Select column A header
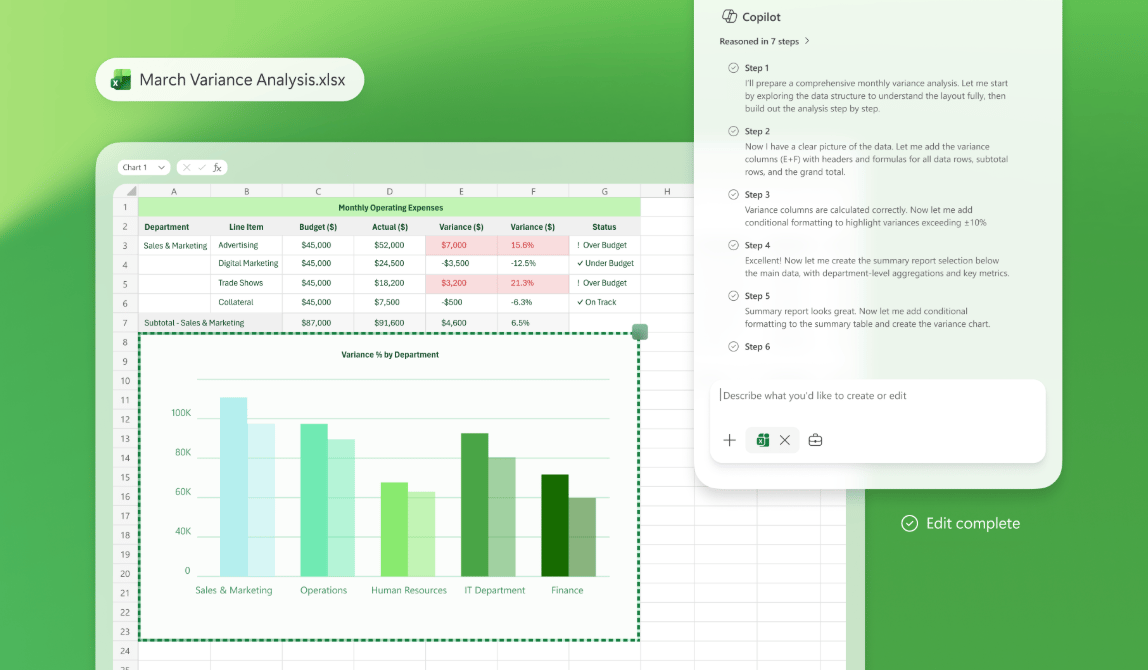This screenshot has width=1148, height=670. tap(174, 191)
